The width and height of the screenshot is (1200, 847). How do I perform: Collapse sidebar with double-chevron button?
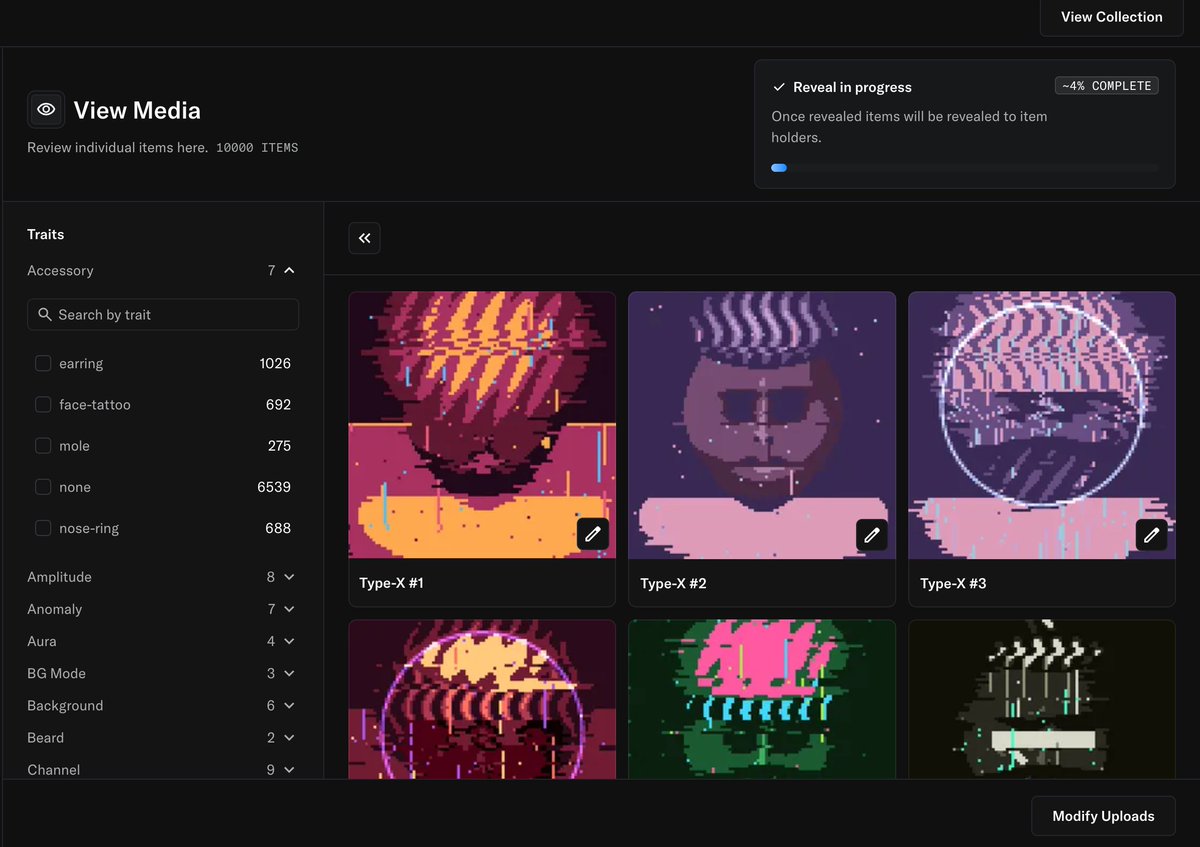coord(364,238)
